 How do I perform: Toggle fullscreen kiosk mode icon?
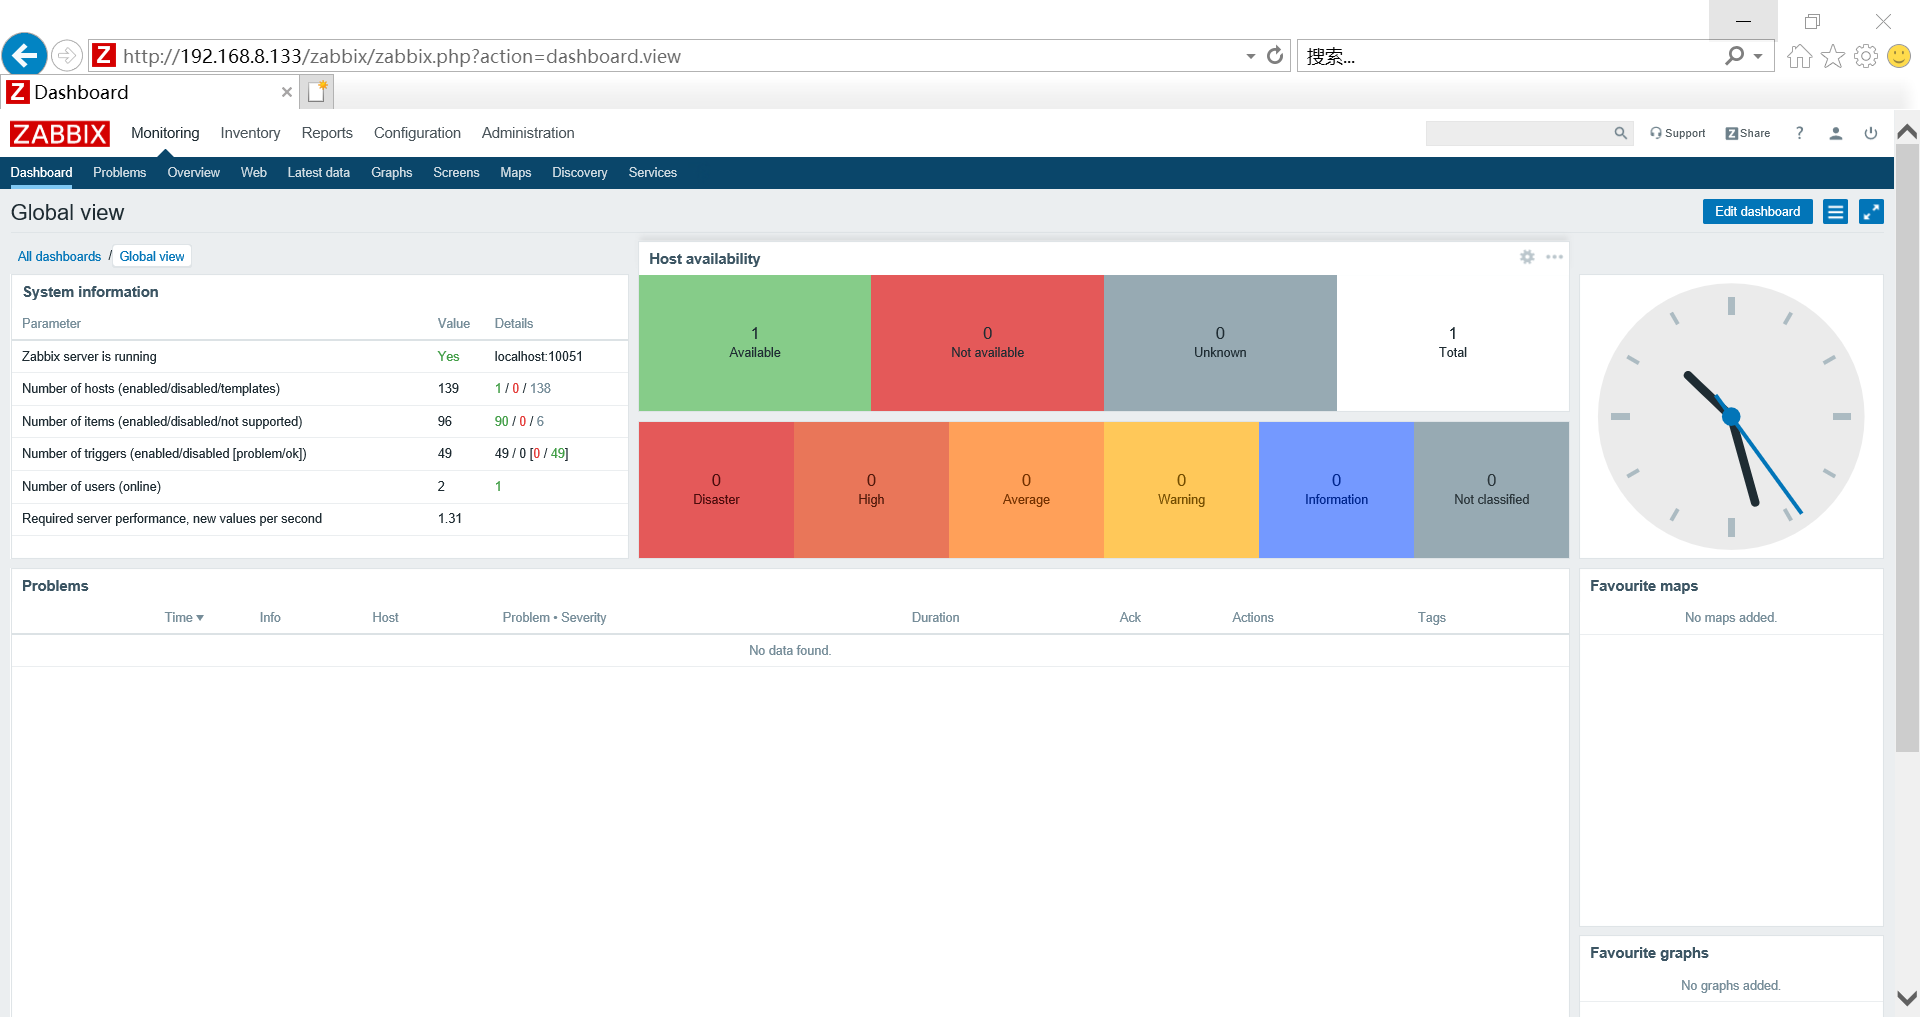point(1871,211)
